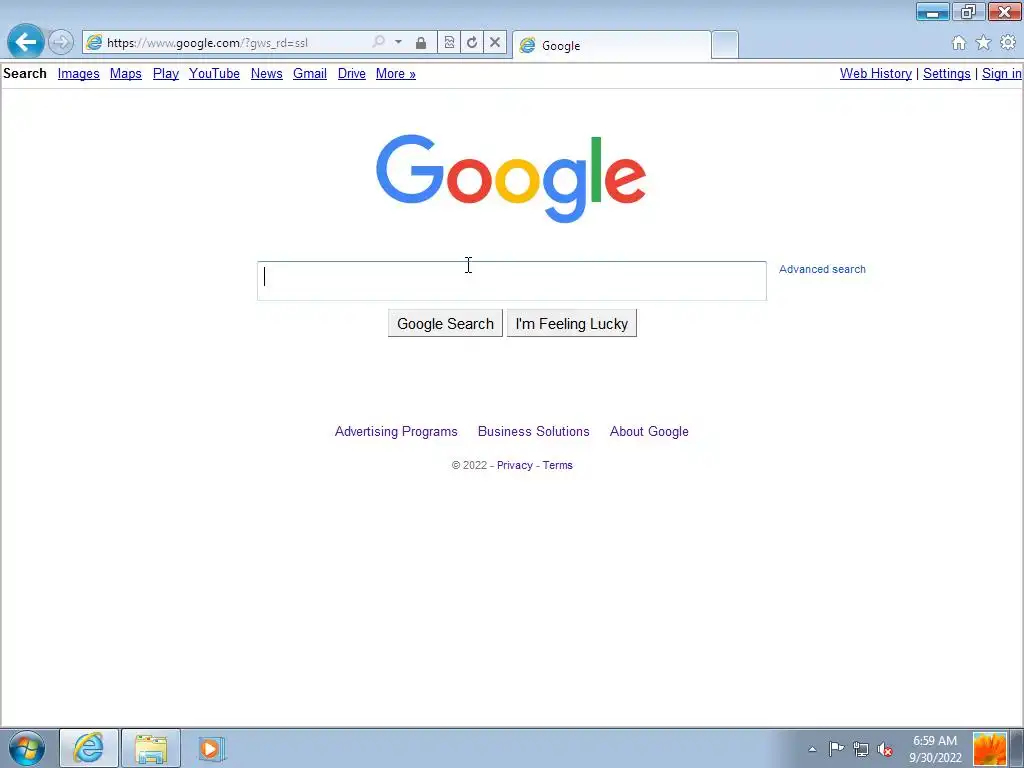The width and height of the screenshot is (1024, 768).
Task: Click the magnifier search icon in address bar
Action: pyautogui.click(x=378, y=42)
